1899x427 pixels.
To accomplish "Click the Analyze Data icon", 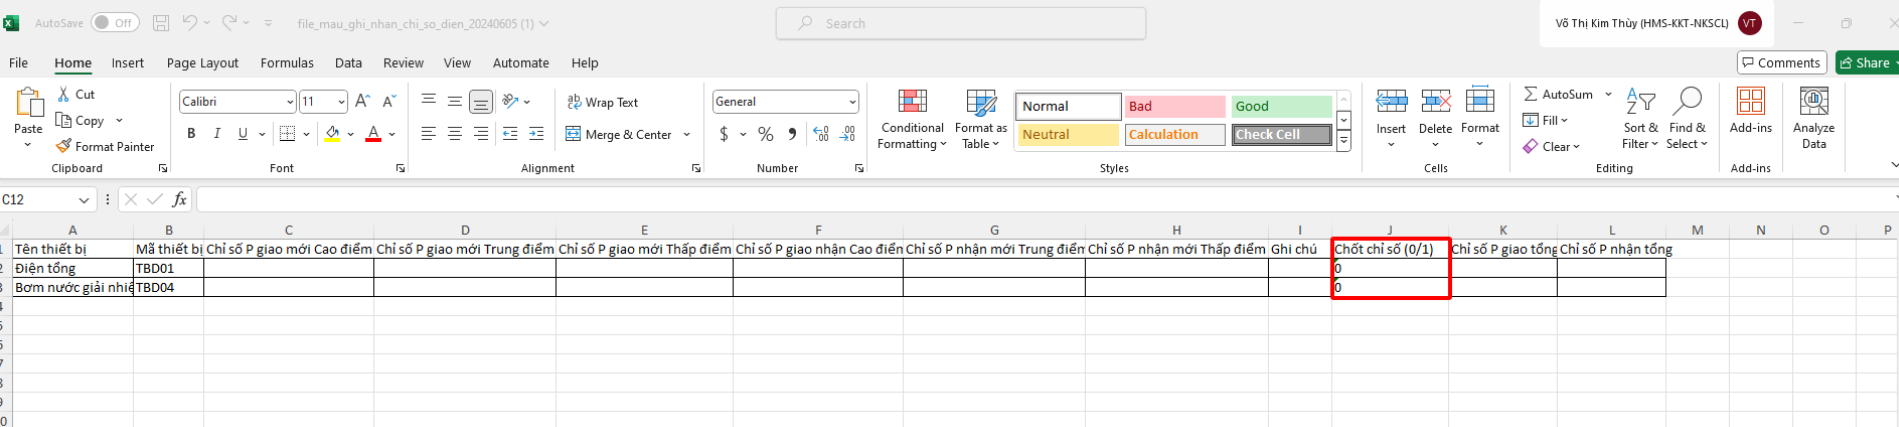I will point(1813,102).
